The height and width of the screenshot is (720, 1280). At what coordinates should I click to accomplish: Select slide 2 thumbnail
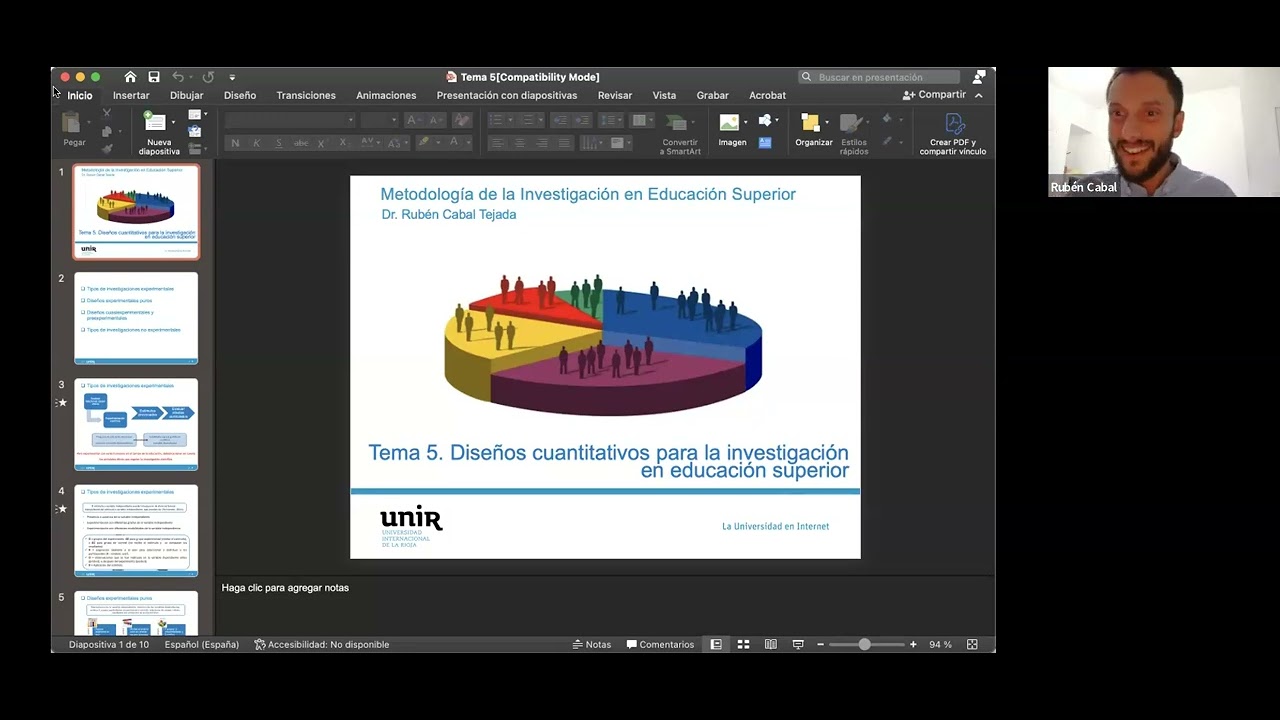(x=136, y=318)
